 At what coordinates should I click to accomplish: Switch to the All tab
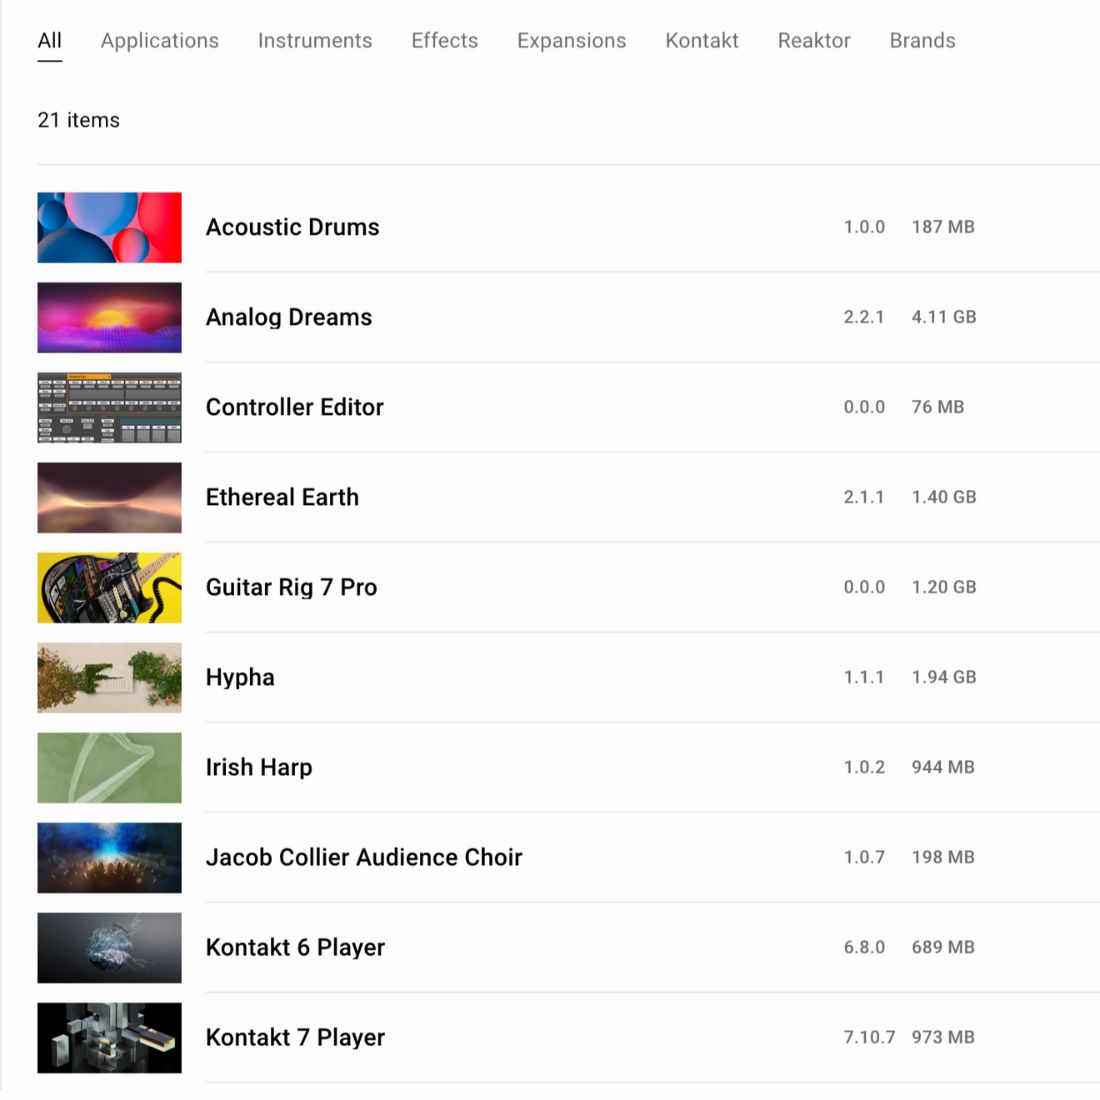click(x=50, y=41)
